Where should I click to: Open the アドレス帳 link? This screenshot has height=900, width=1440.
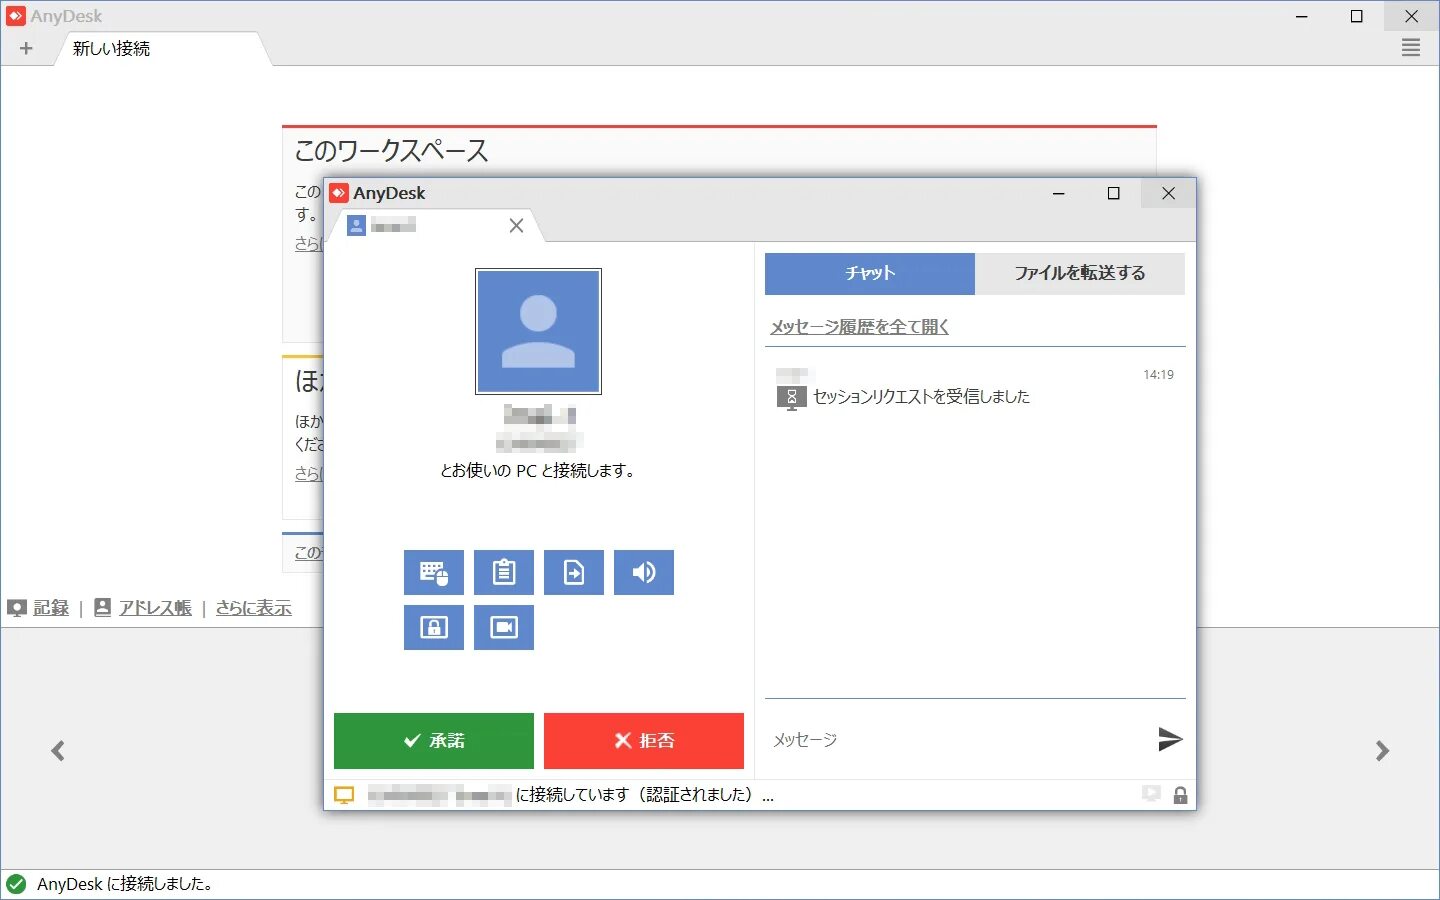click(155, 607)
